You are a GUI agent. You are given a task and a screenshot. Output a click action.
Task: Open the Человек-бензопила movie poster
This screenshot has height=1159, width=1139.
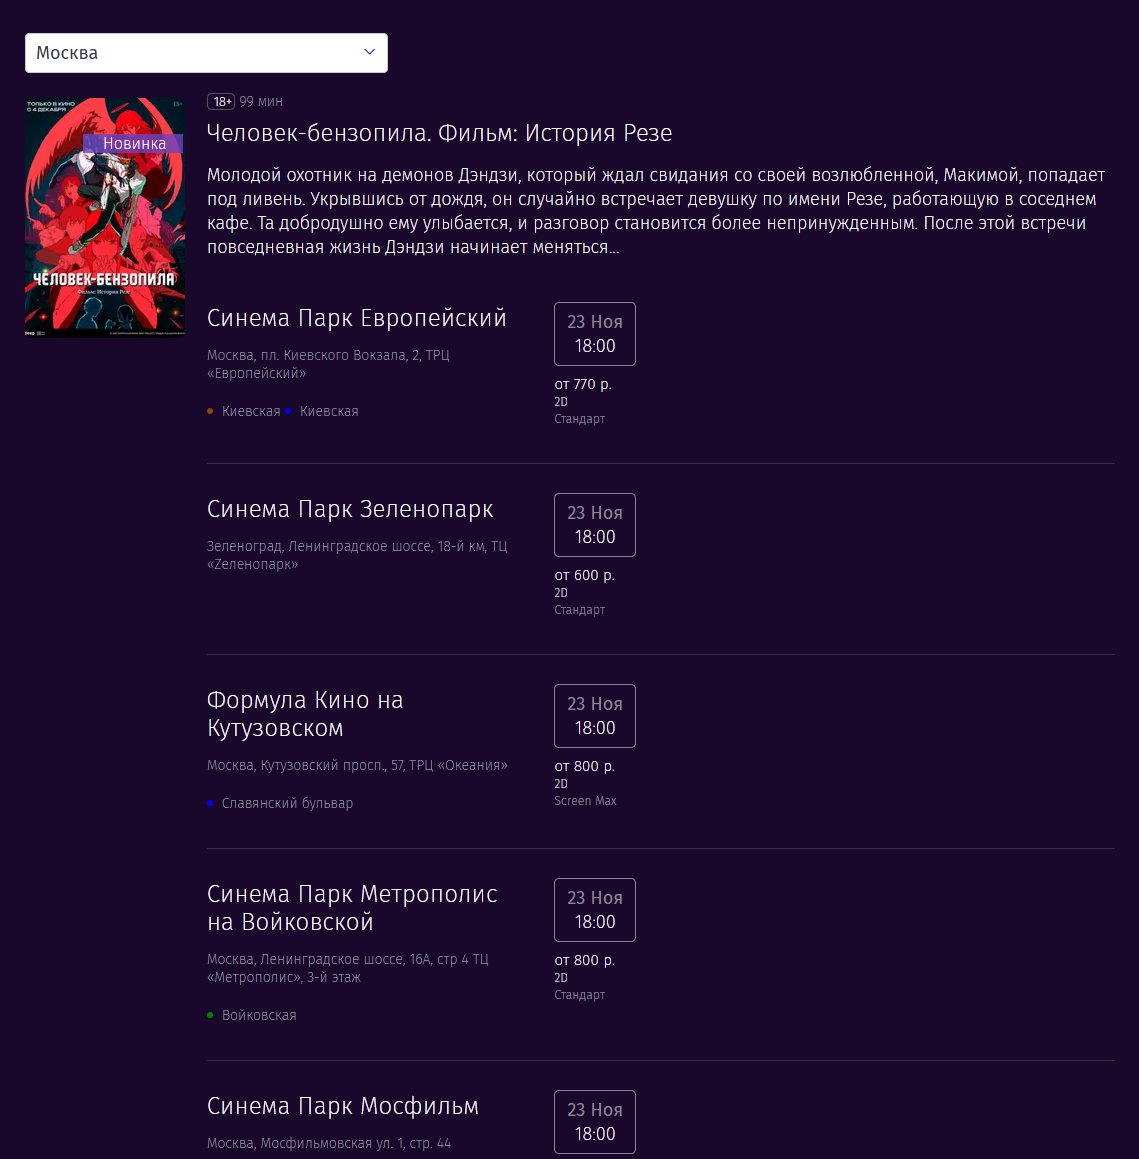click(105, 217)
